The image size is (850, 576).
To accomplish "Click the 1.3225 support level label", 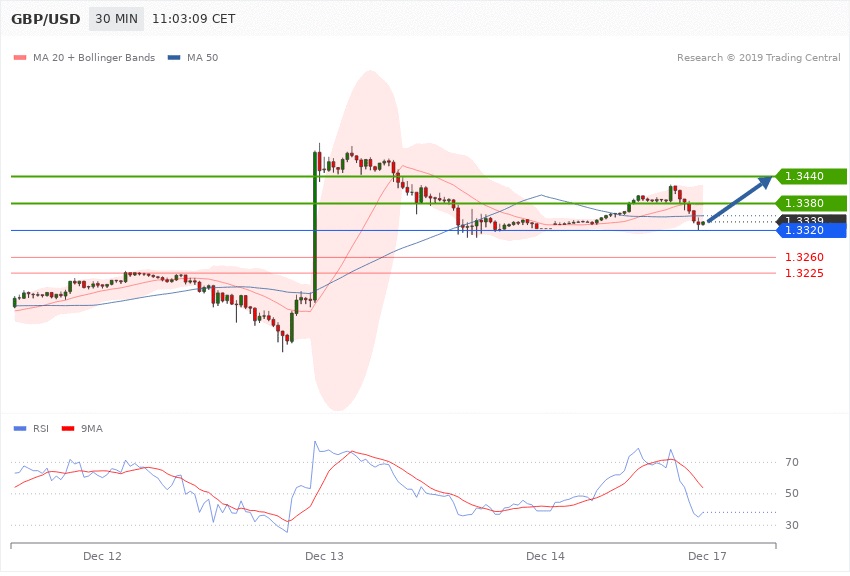I will 803,273.
